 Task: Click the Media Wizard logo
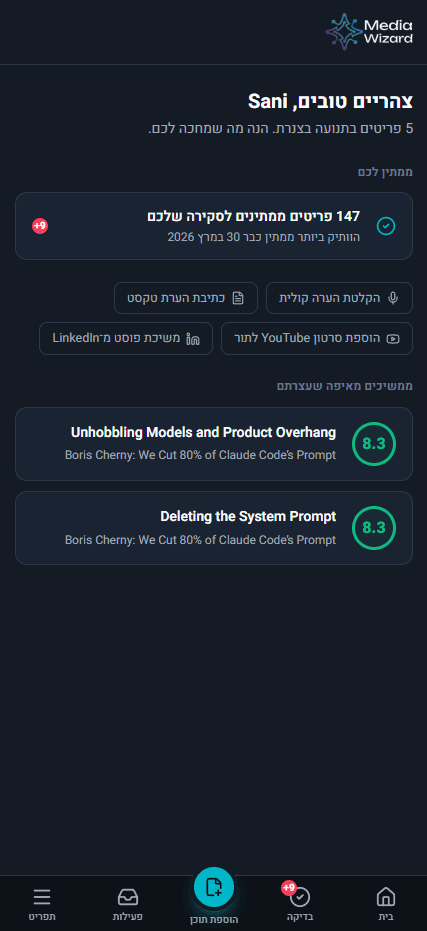[x=369, y=32]
